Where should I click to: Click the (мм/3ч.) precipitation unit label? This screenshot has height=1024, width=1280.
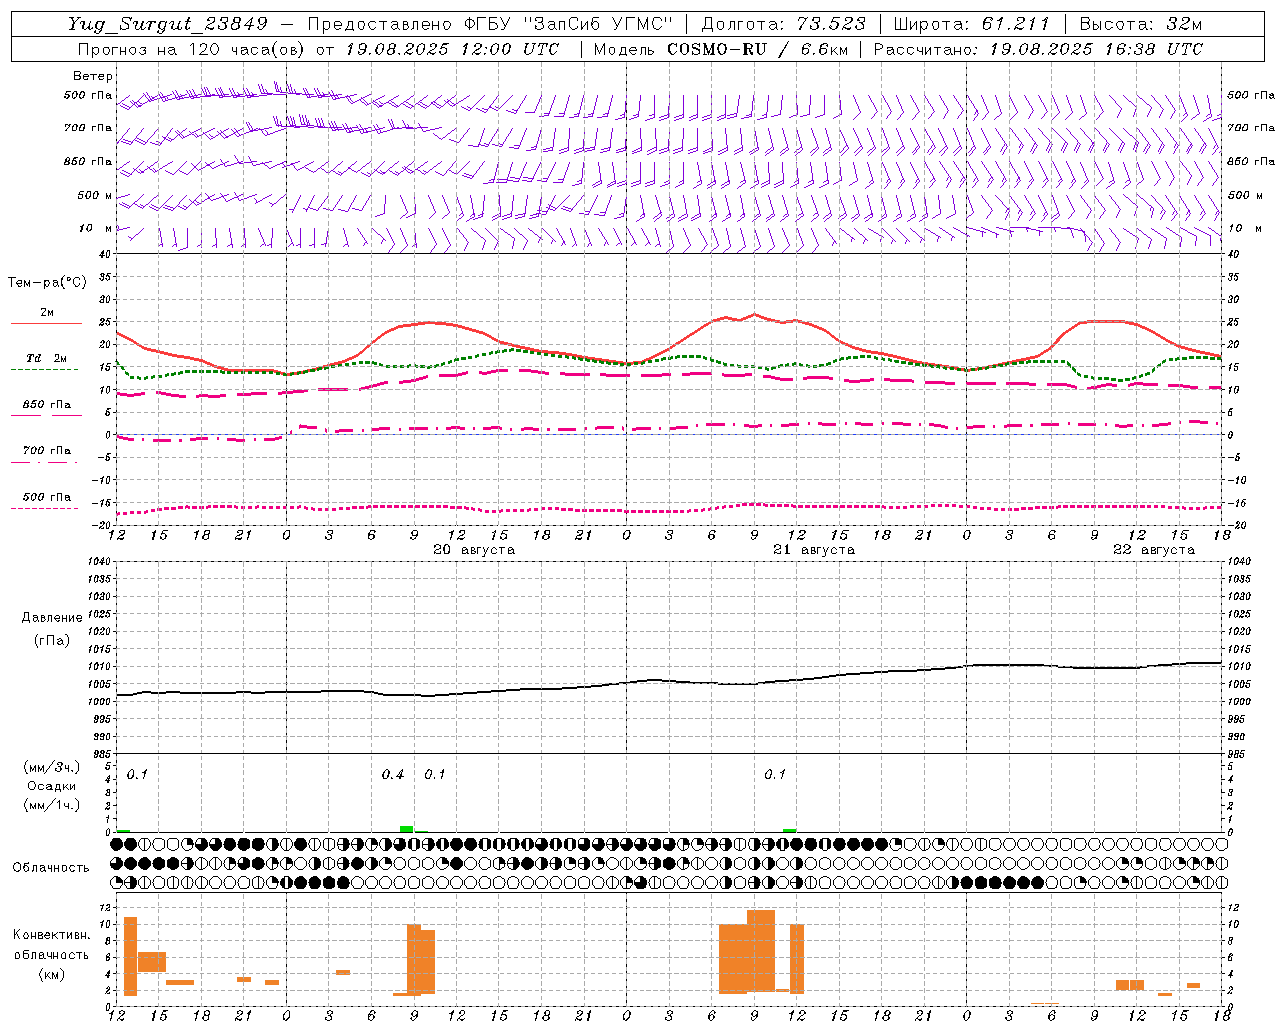pos(52,767)
